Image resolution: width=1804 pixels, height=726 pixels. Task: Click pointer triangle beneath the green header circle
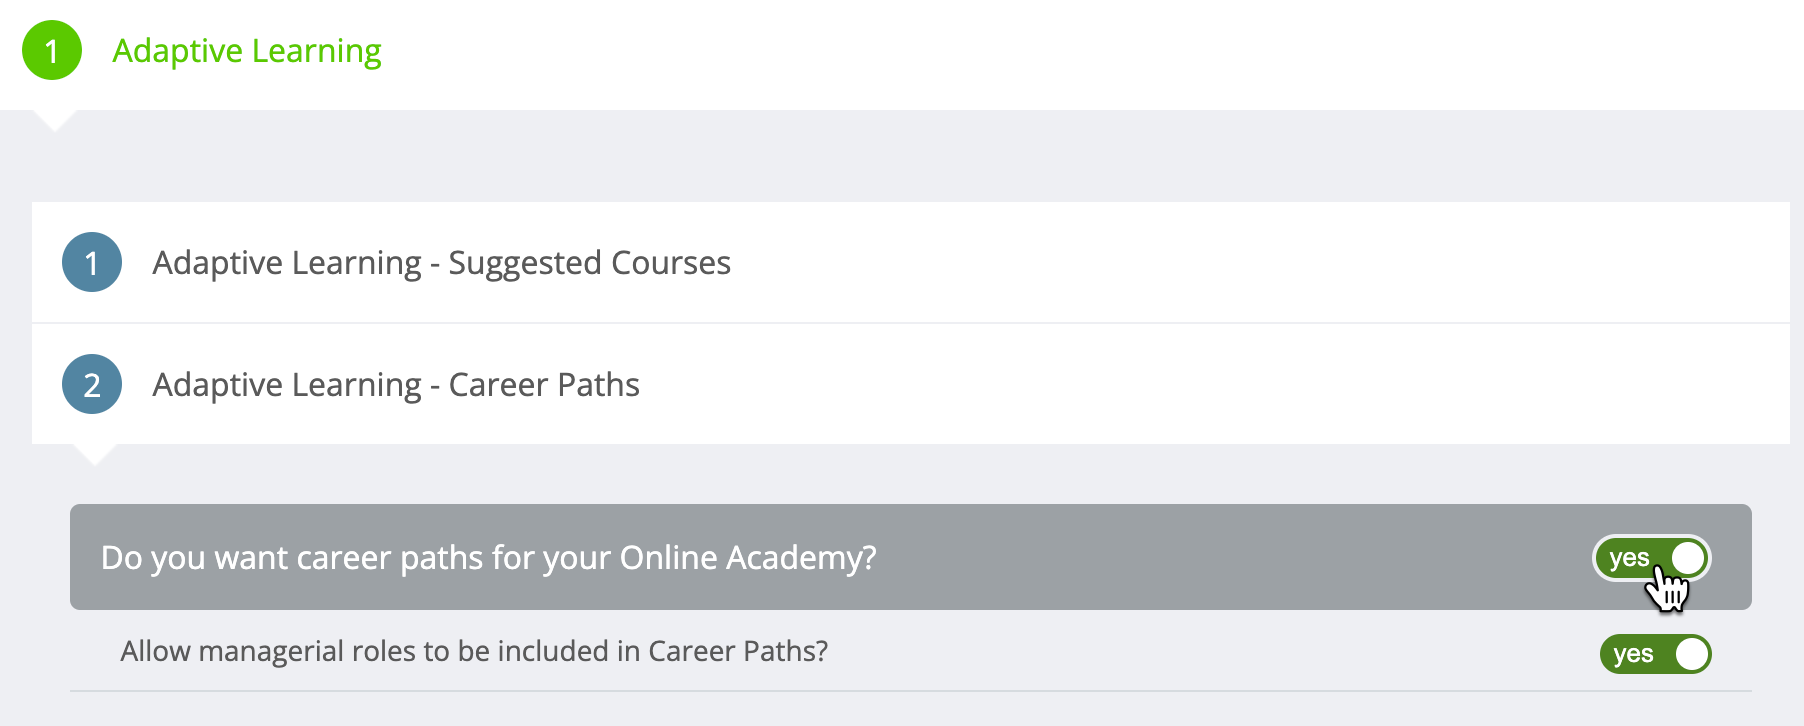[55, 121]
